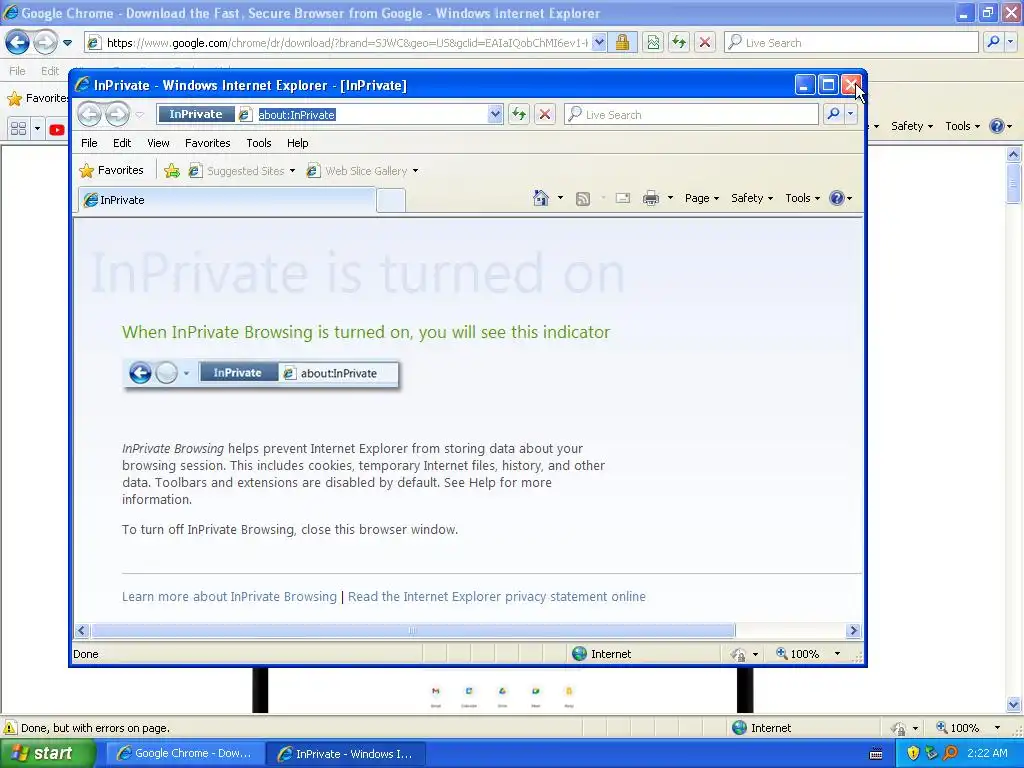Image resolution: width=1024 pixels, height=768 pixels.
Task: Click refresh icon in InPrivate address bar
Action: [519, 114]
